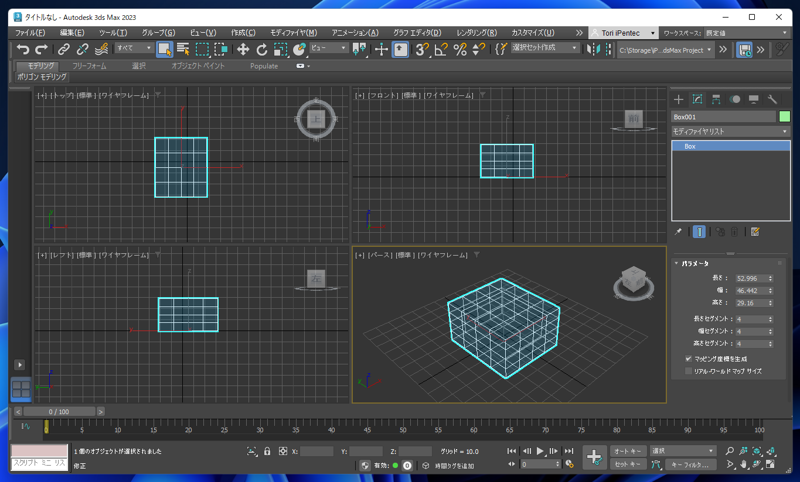
Task: Toggle the Angle Snap button
Action: tap(441, 49)
